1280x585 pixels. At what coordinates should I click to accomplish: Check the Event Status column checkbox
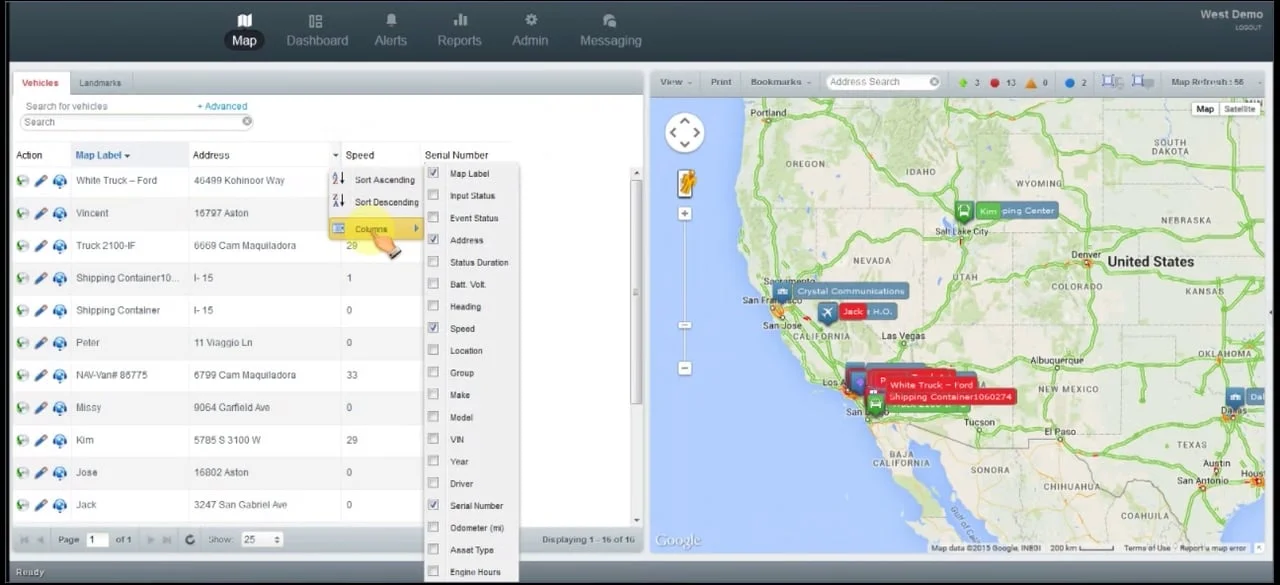433,217
